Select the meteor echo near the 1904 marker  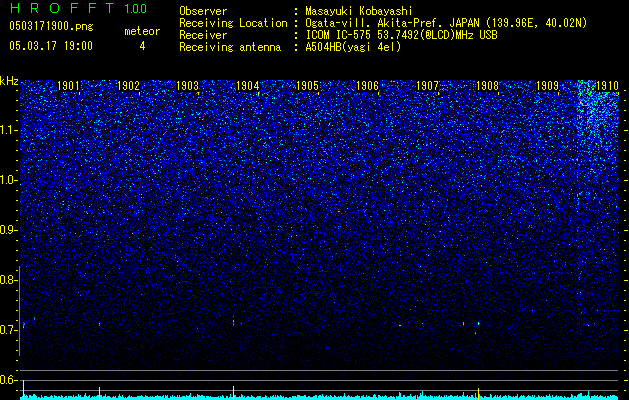(x=233, y=321)
